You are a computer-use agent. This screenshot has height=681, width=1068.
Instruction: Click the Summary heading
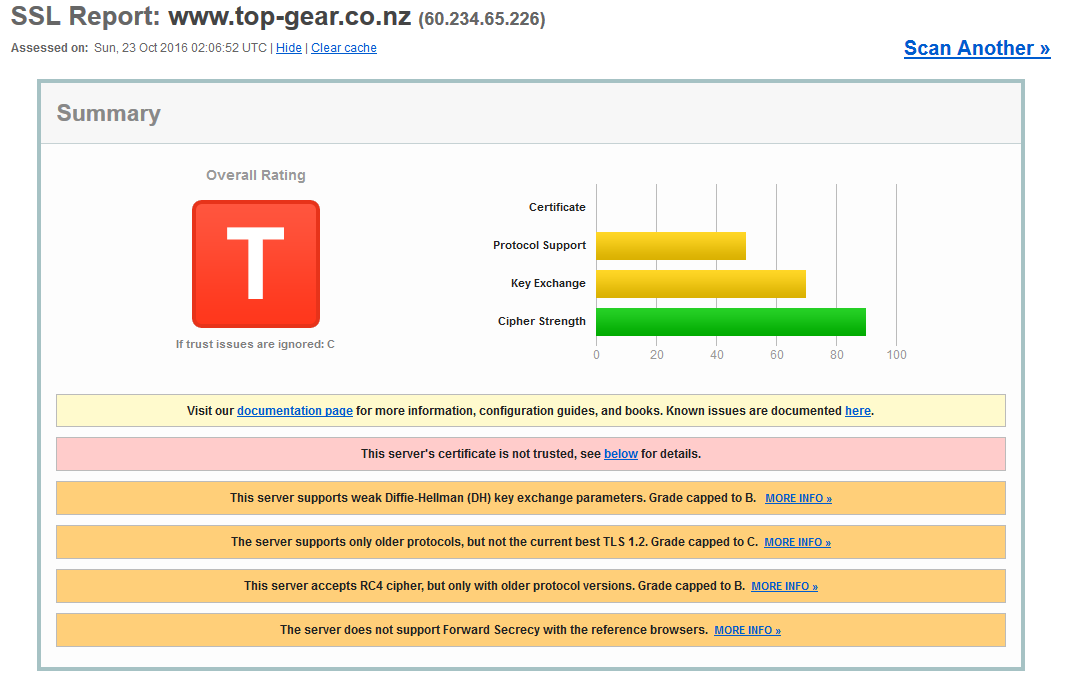[x=108, y=113]
